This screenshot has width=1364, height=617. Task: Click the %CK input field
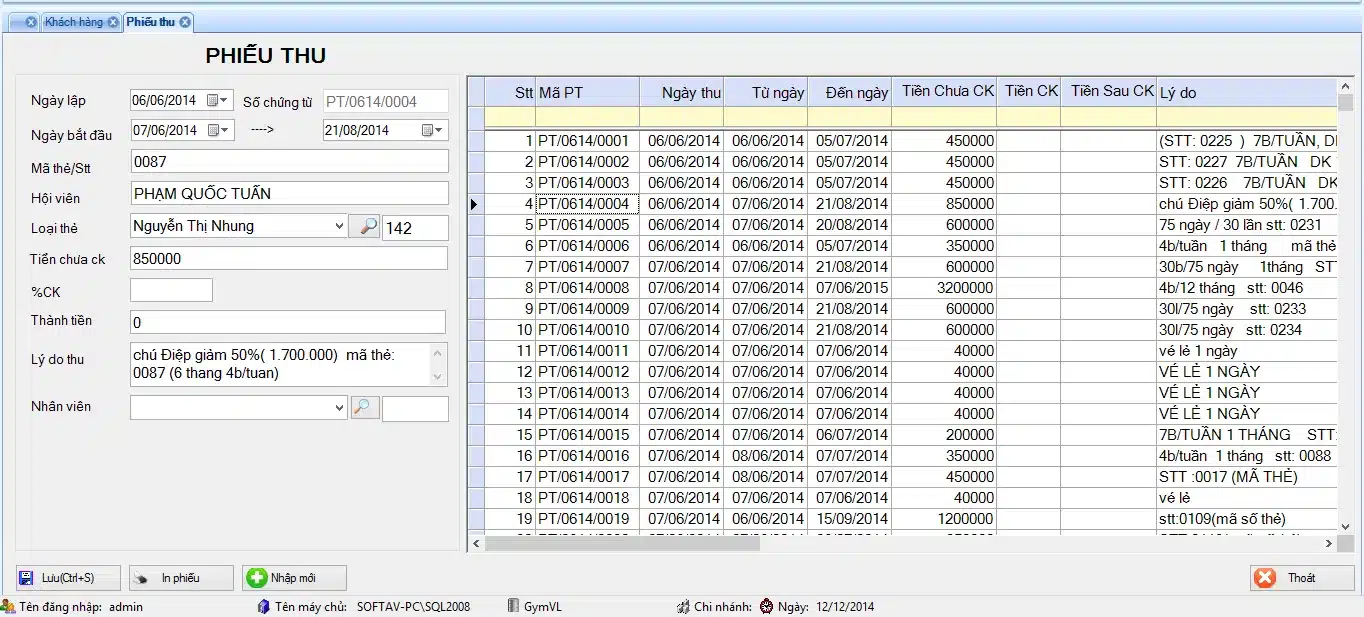click(171, 290)
